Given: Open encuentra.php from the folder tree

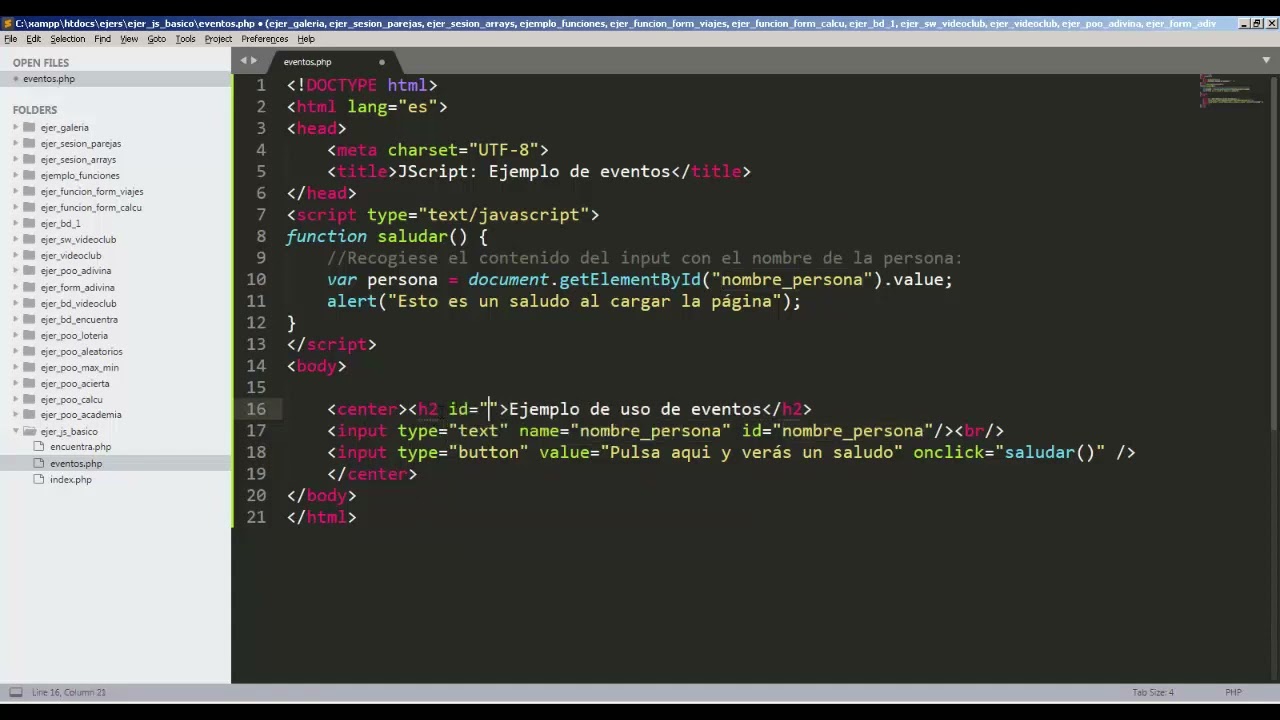Looking at the screenshot, I should click(80, 447).
